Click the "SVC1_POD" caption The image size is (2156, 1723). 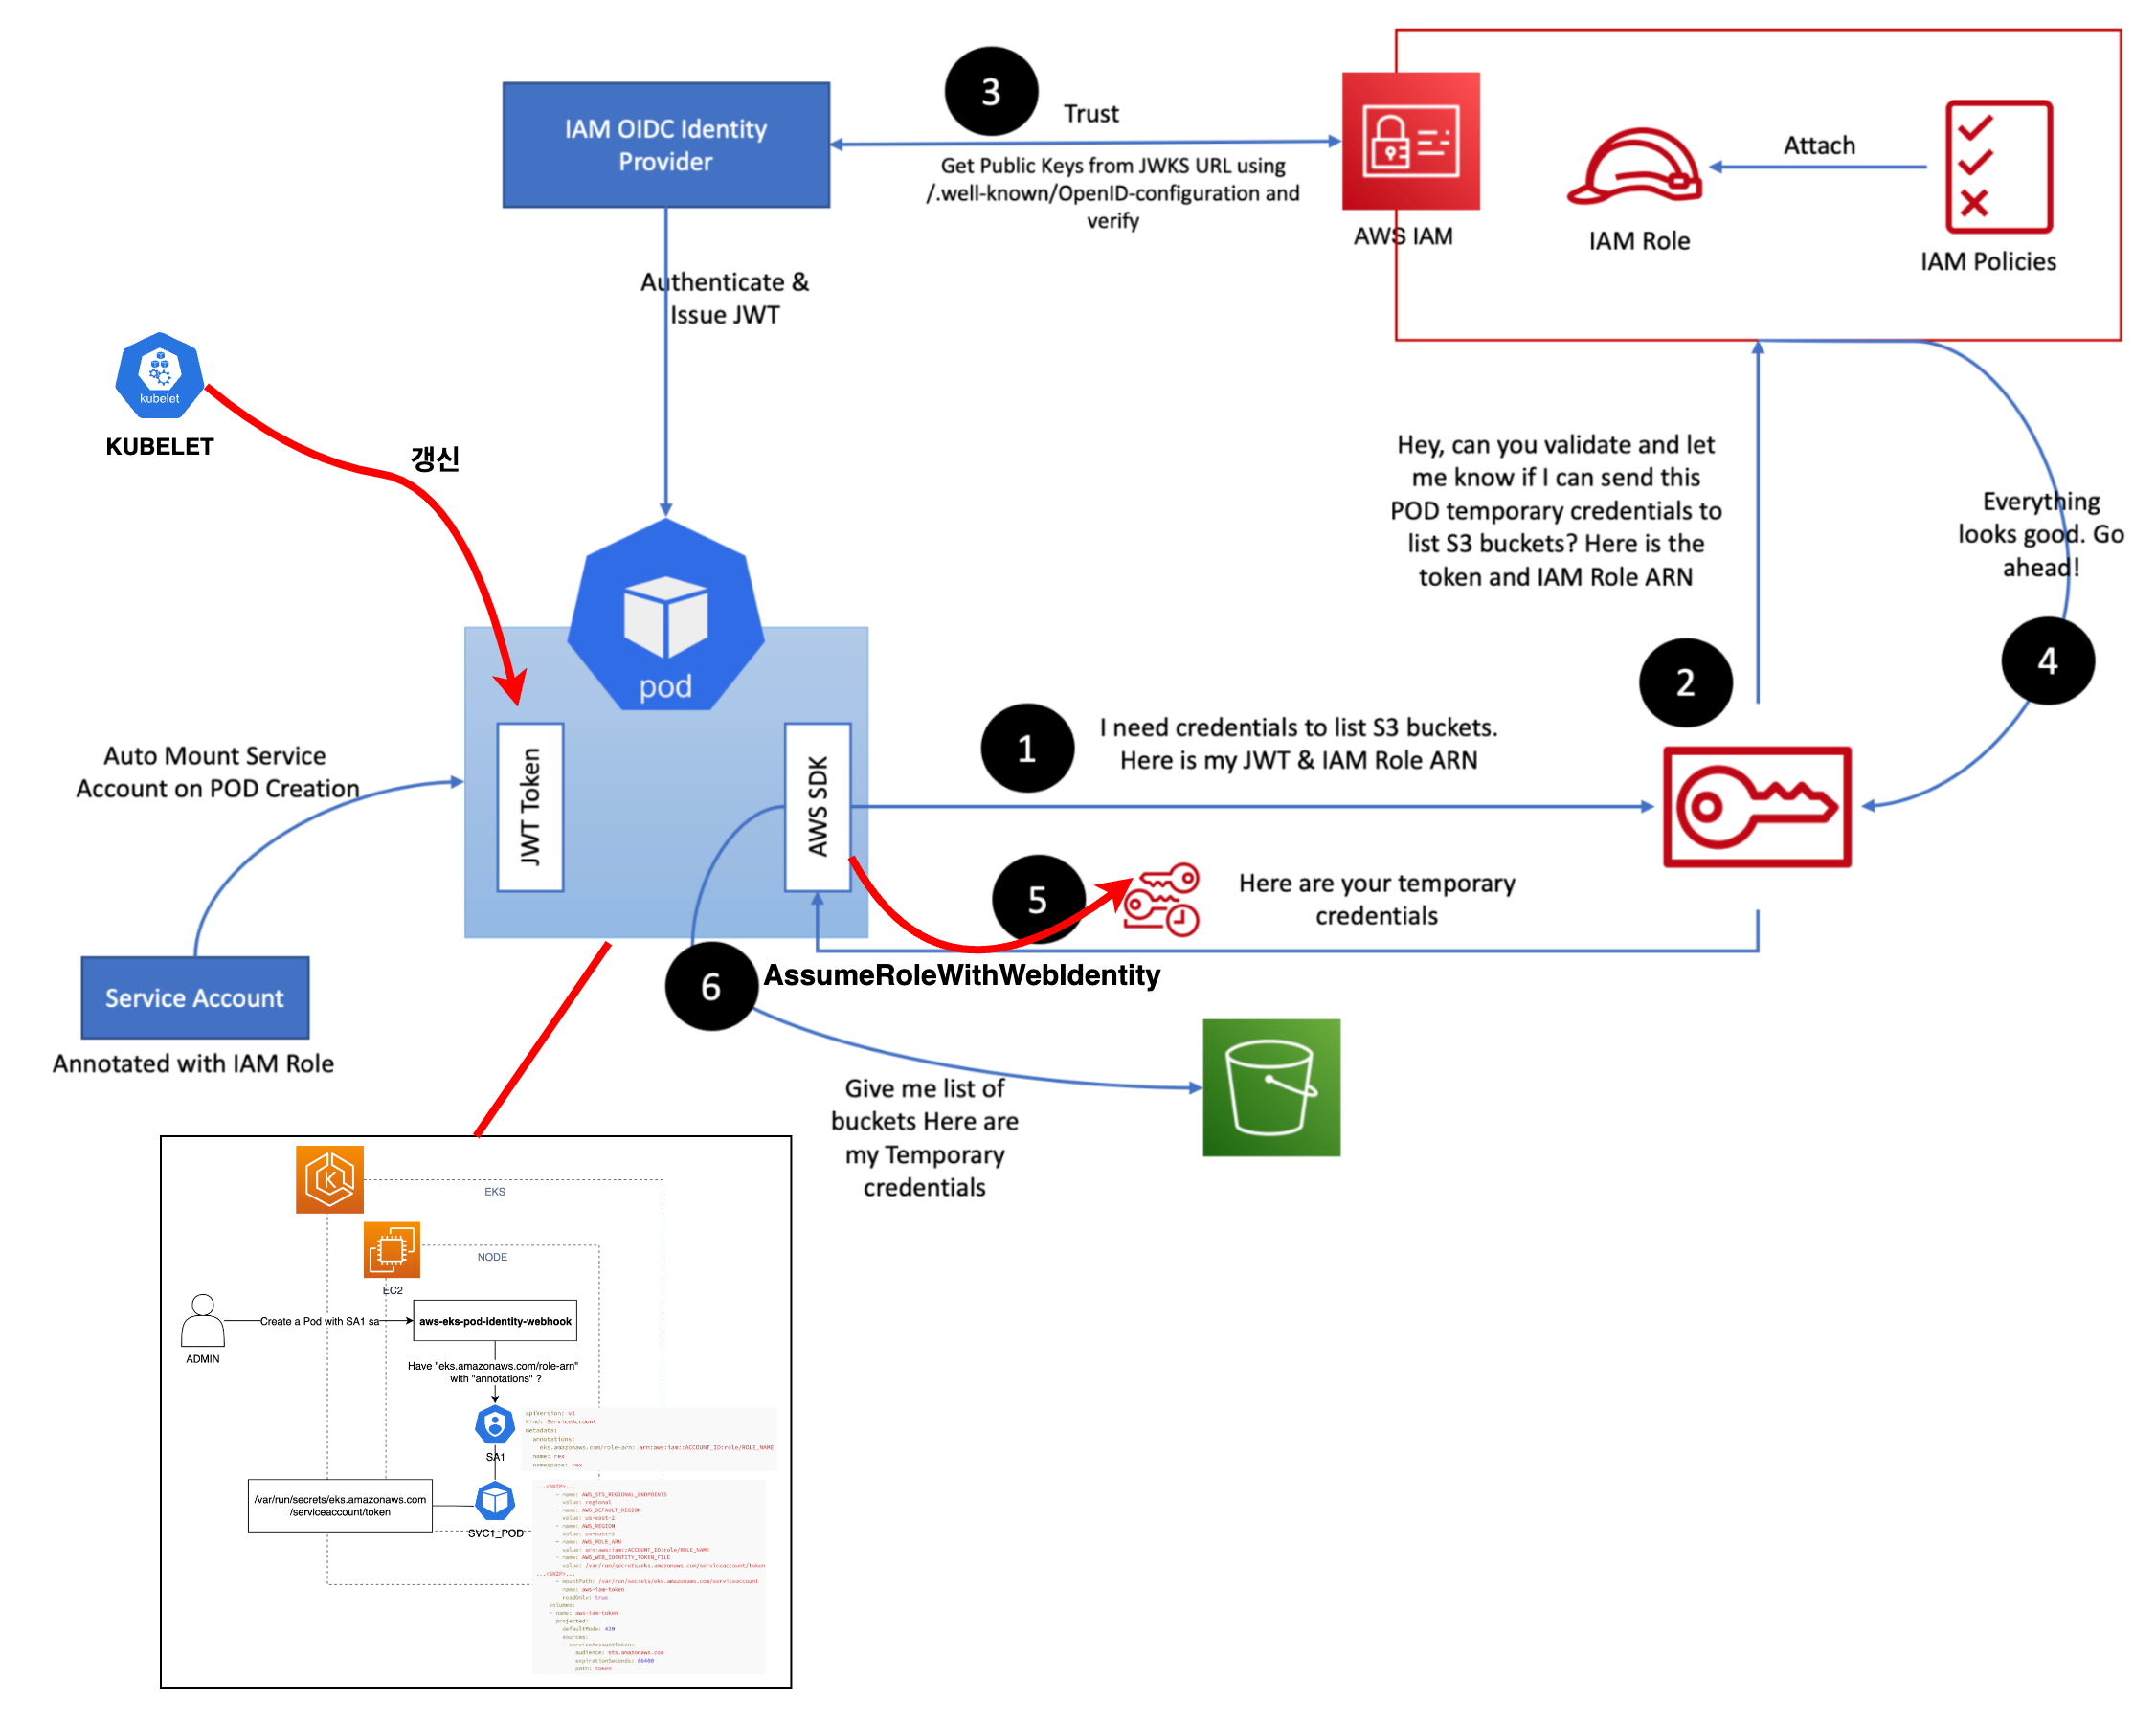pos(496,1533)
